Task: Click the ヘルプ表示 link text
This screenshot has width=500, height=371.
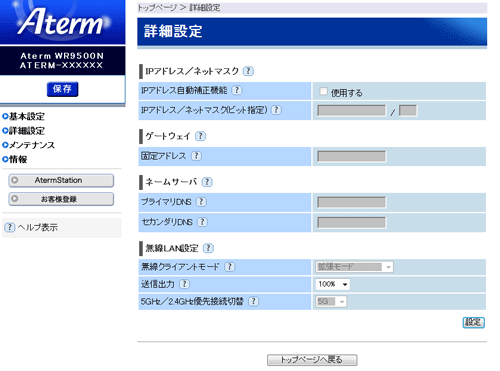Action: point(38,227)
